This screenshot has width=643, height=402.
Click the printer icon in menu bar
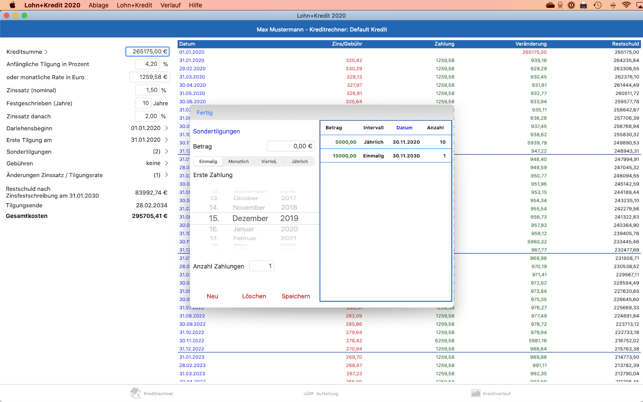[x=583, y=5]
